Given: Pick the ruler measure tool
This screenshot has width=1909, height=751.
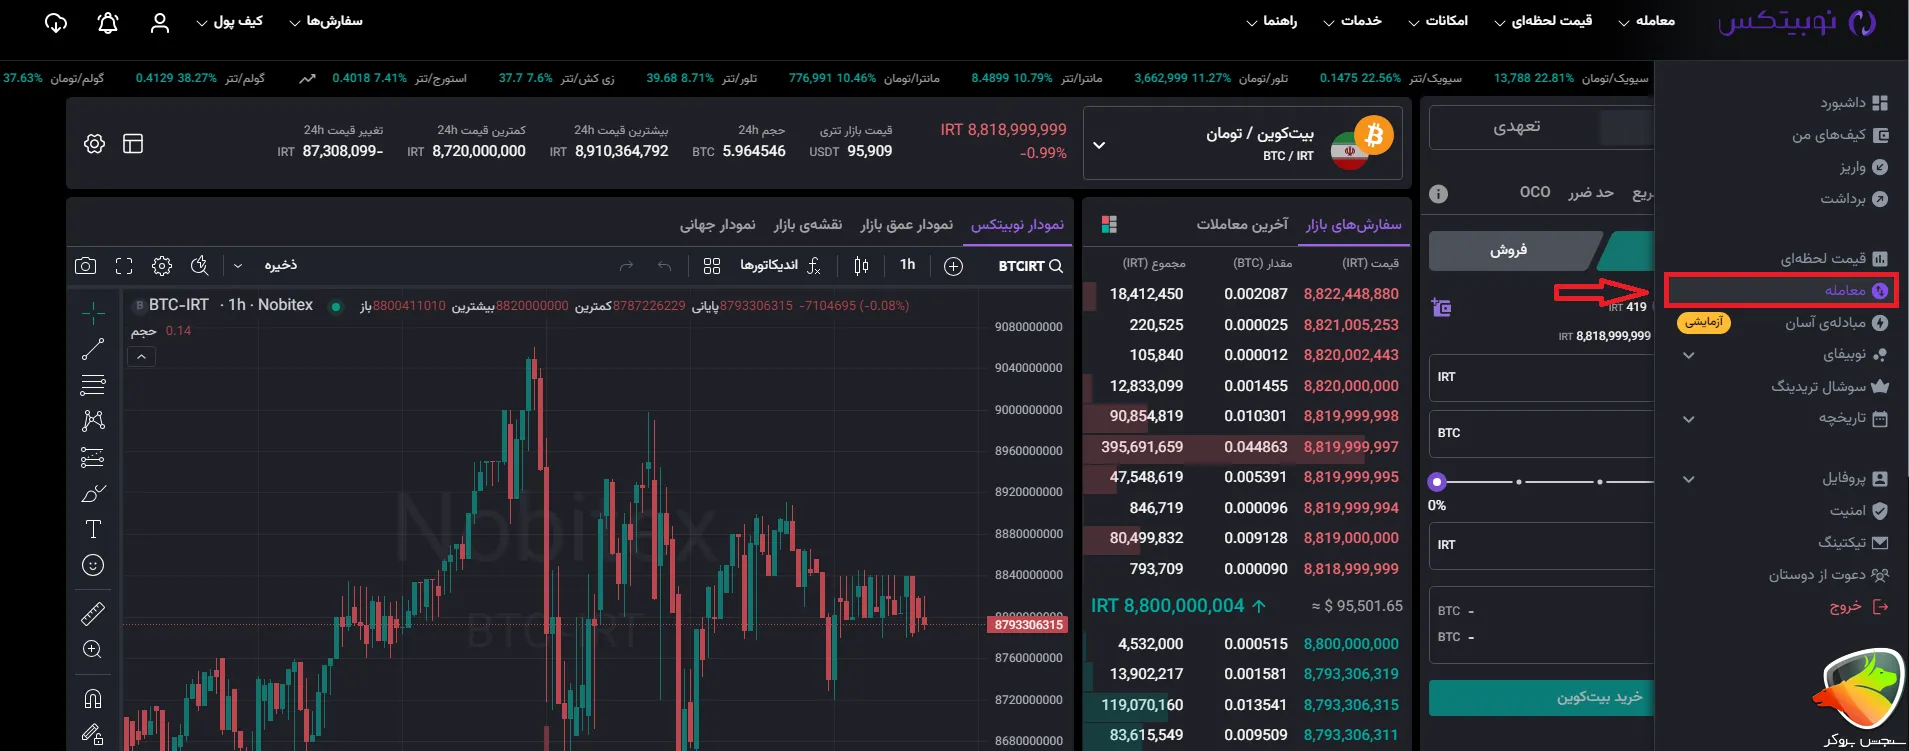Looking at the screenshot, I should [93, 613].
